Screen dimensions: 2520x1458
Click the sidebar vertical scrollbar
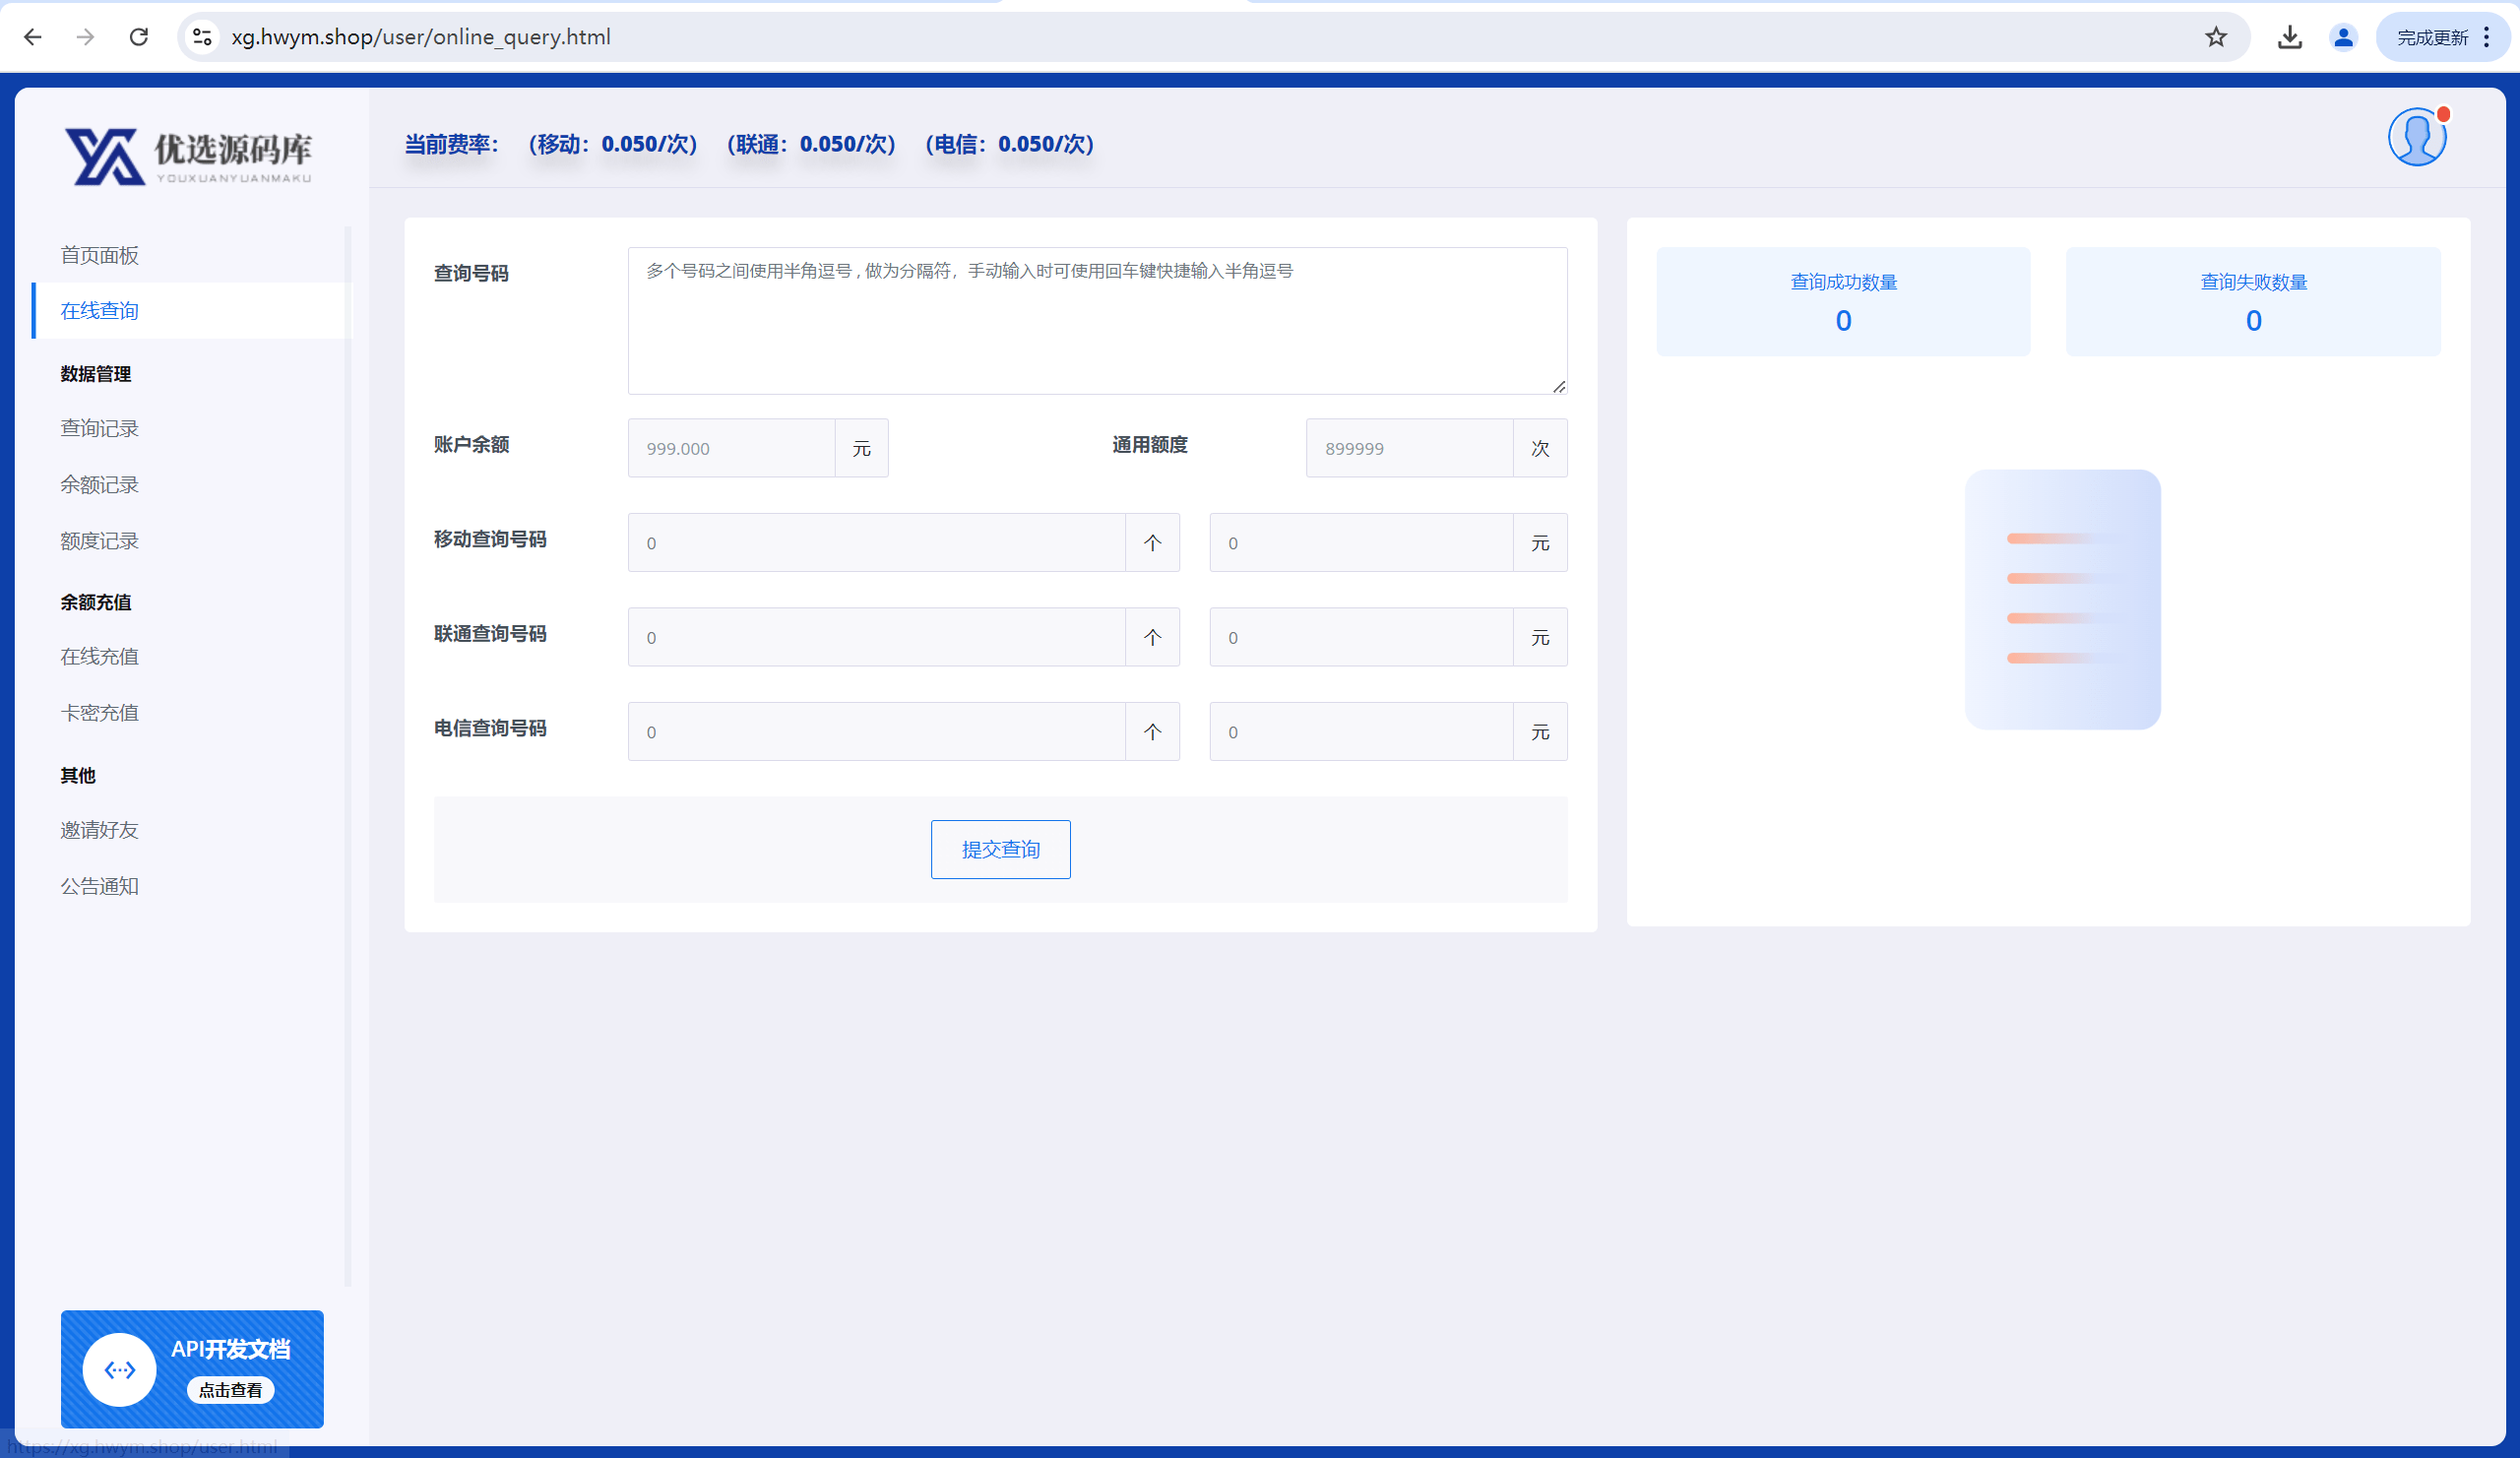click(348, 757)
